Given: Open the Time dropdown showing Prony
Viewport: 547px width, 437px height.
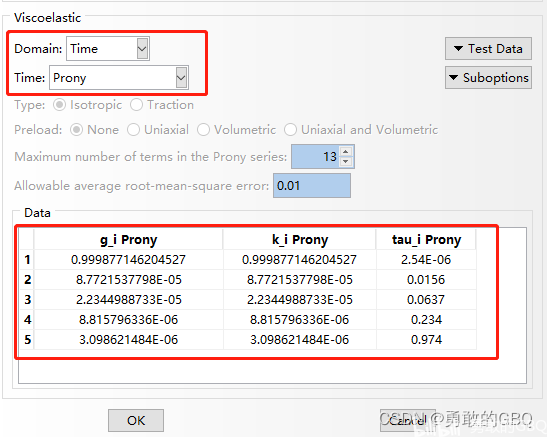Looking at the screenshot, I should coord(119,77).
